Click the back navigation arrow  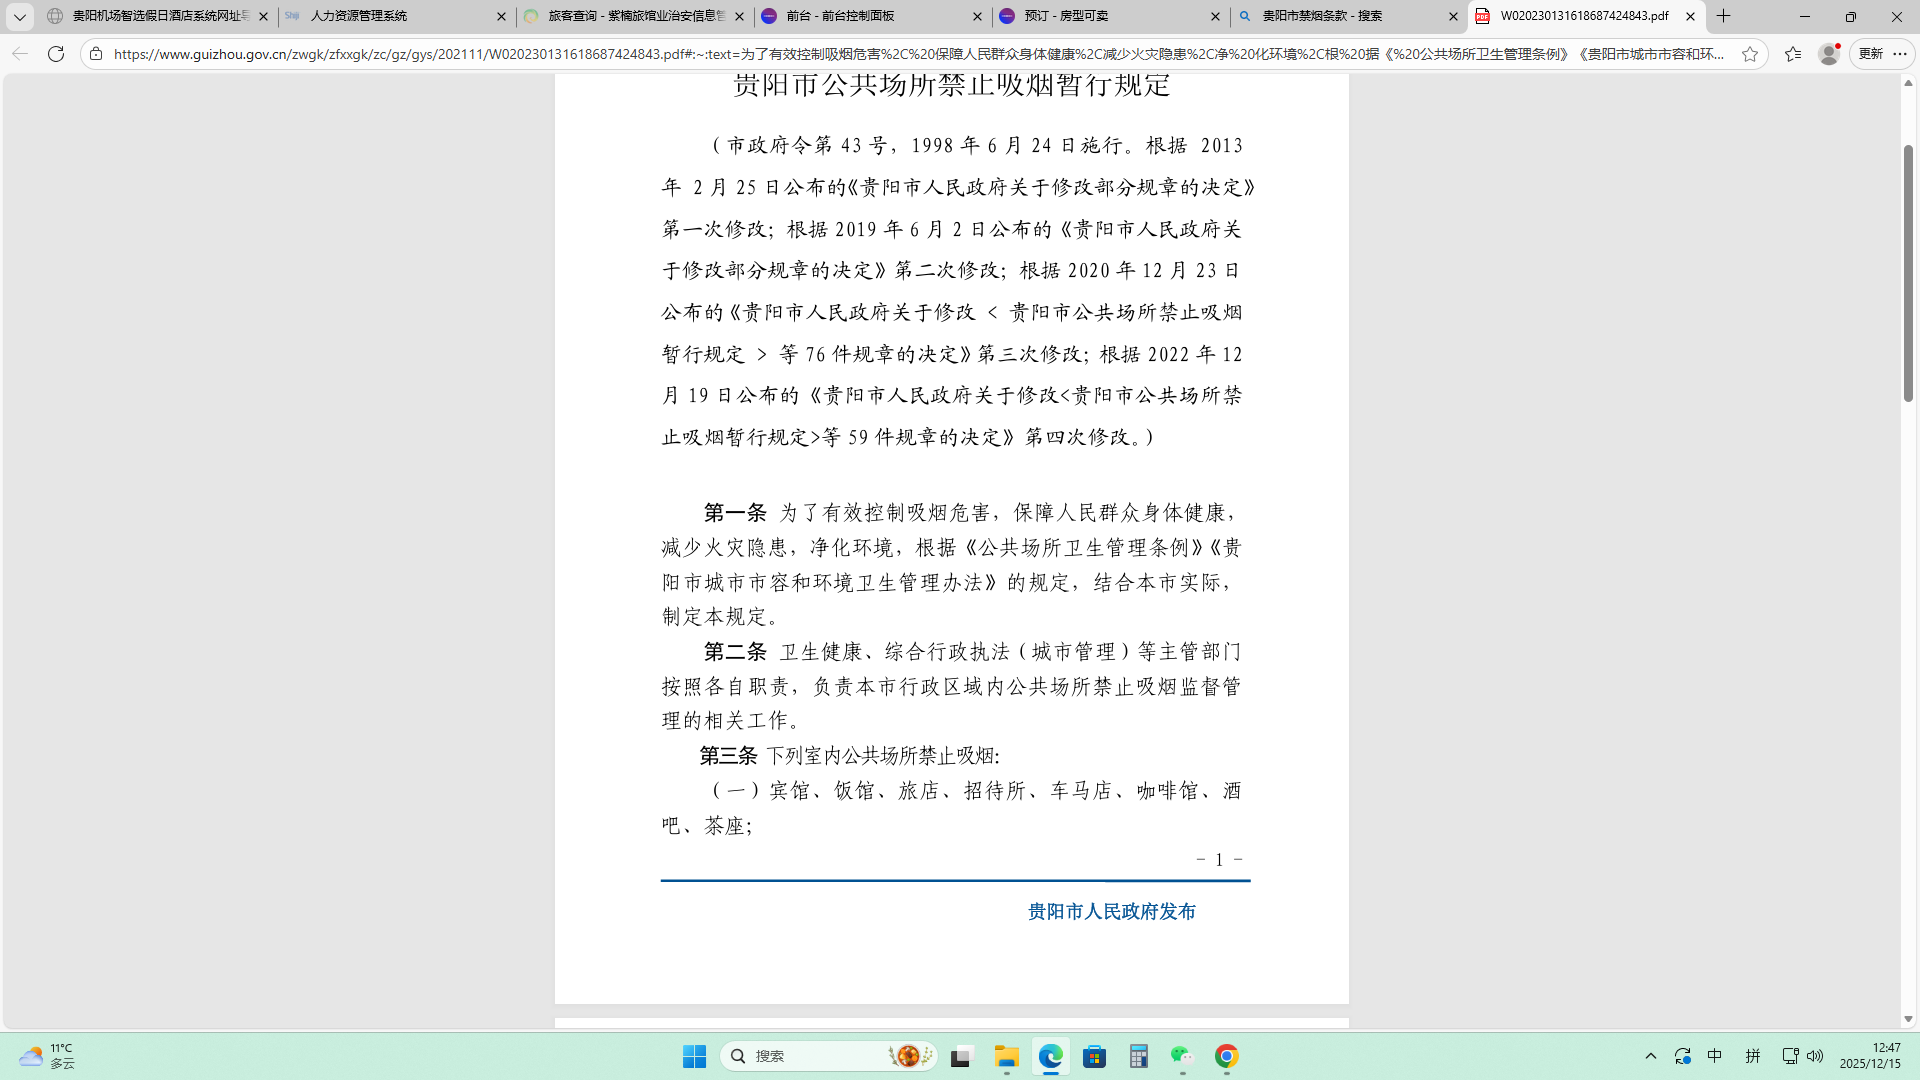pyautogui.click(x=20, y=54)
